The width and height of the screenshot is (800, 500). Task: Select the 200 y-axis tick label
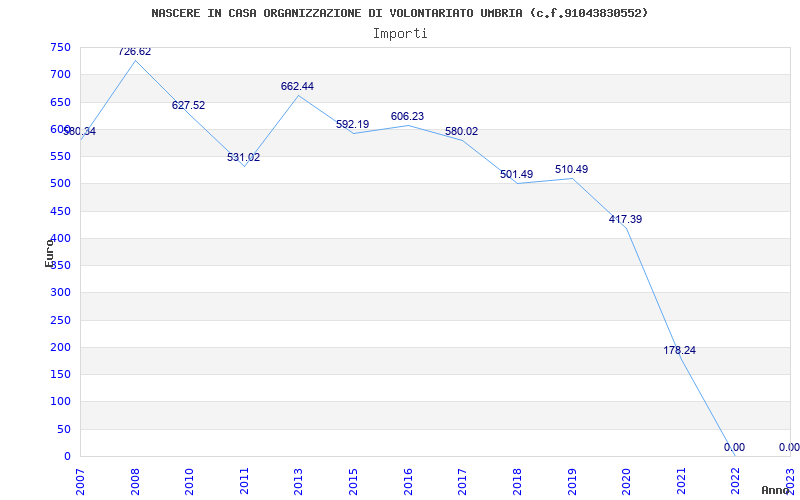[60, 347]
